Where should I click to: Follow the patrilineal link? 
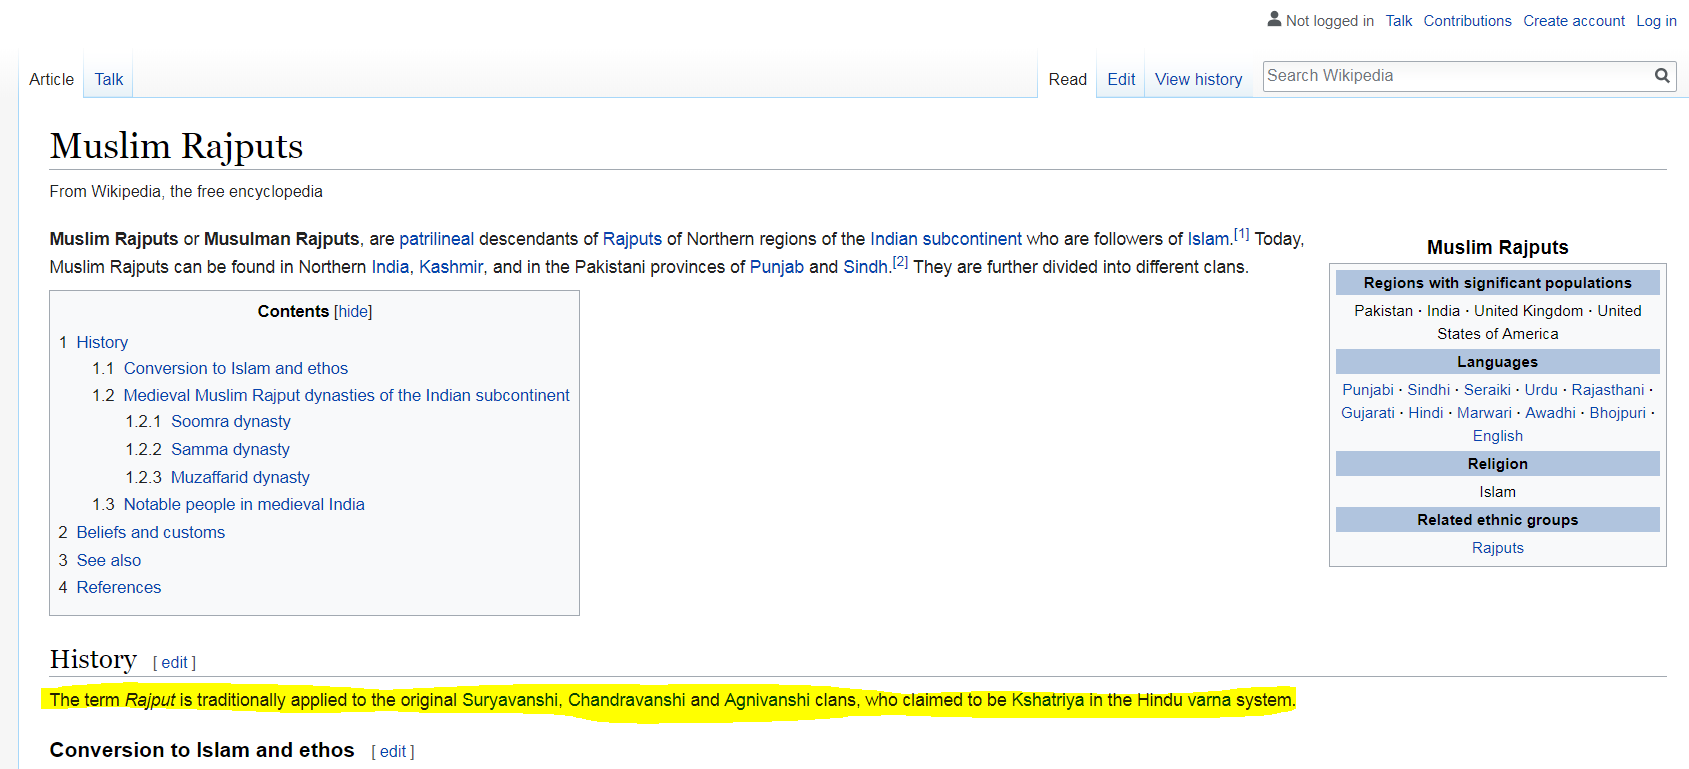436,239
